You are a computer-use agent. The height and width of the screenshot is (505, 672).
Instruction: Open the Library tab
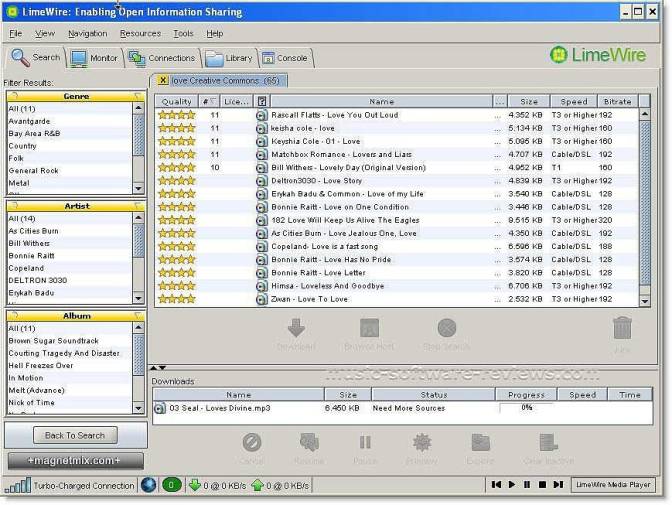click(x=229, y=57)
